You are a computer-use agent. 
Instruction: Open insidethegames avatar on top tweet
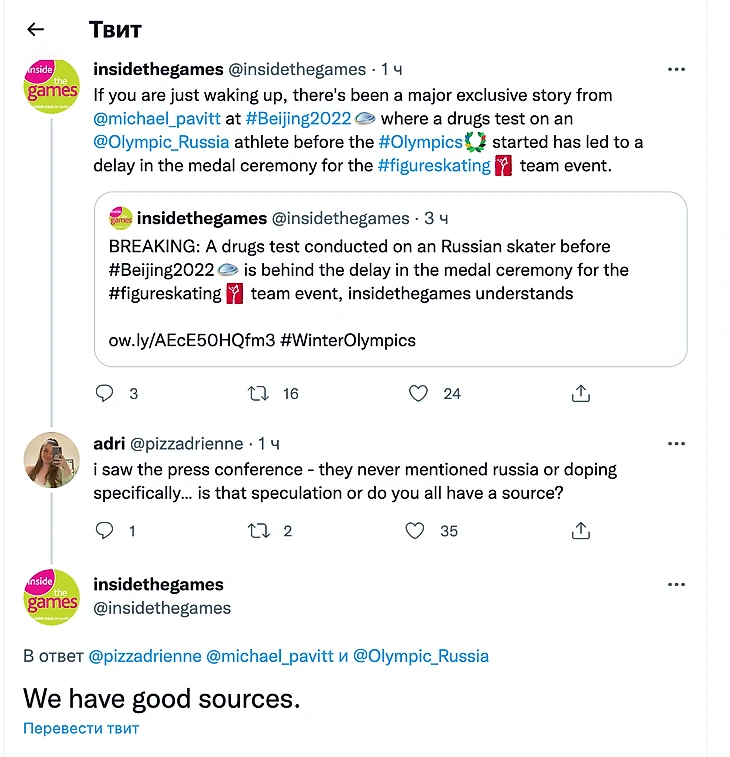click(51, 86)
